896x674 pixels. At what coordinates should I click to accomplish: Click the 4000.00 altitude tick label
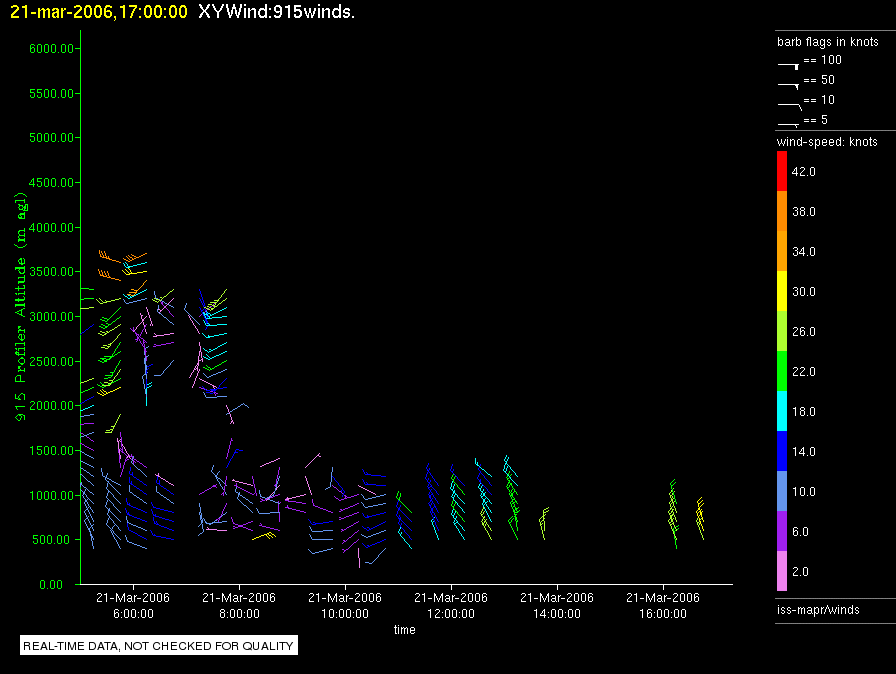pyautogui.click(x=51, y=227)
